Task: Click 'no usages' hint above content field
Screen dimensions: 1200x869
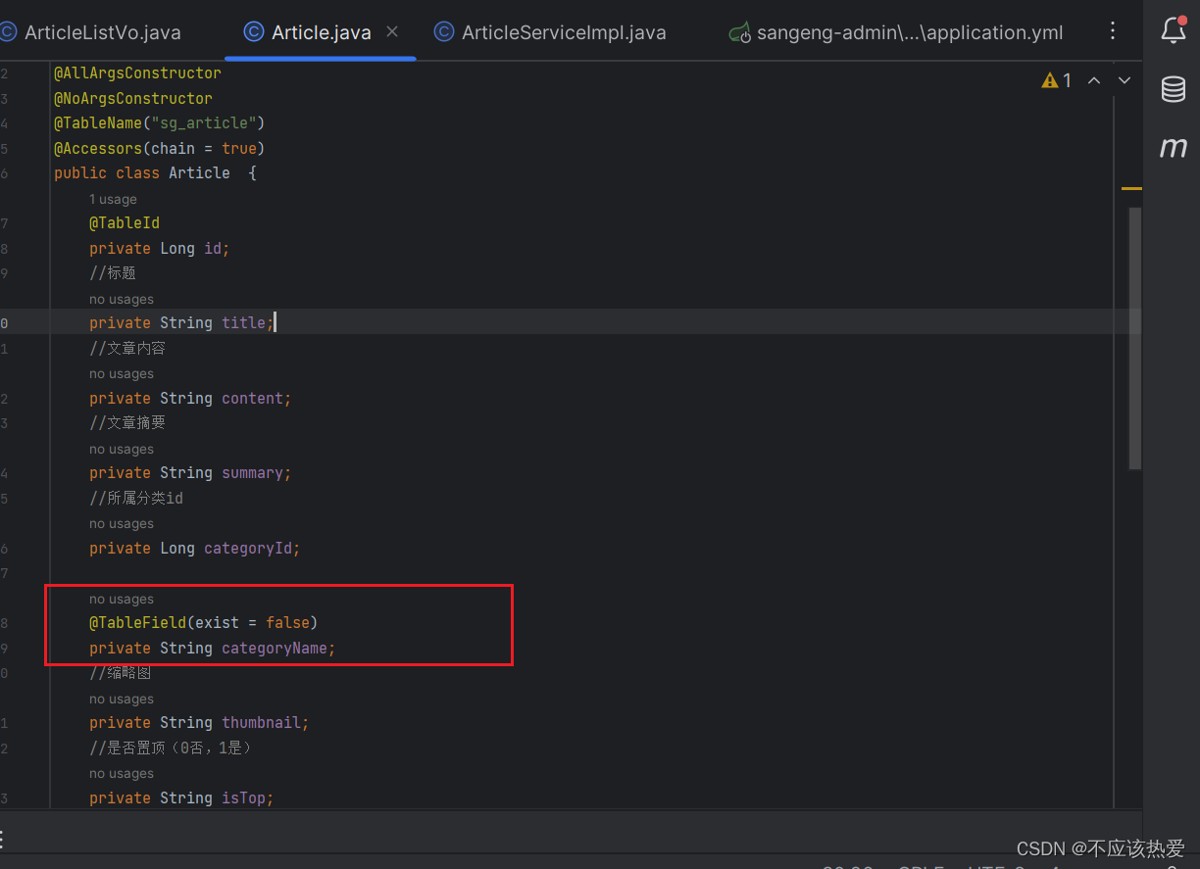Action: pyautogui.click(x=121, y=374)
